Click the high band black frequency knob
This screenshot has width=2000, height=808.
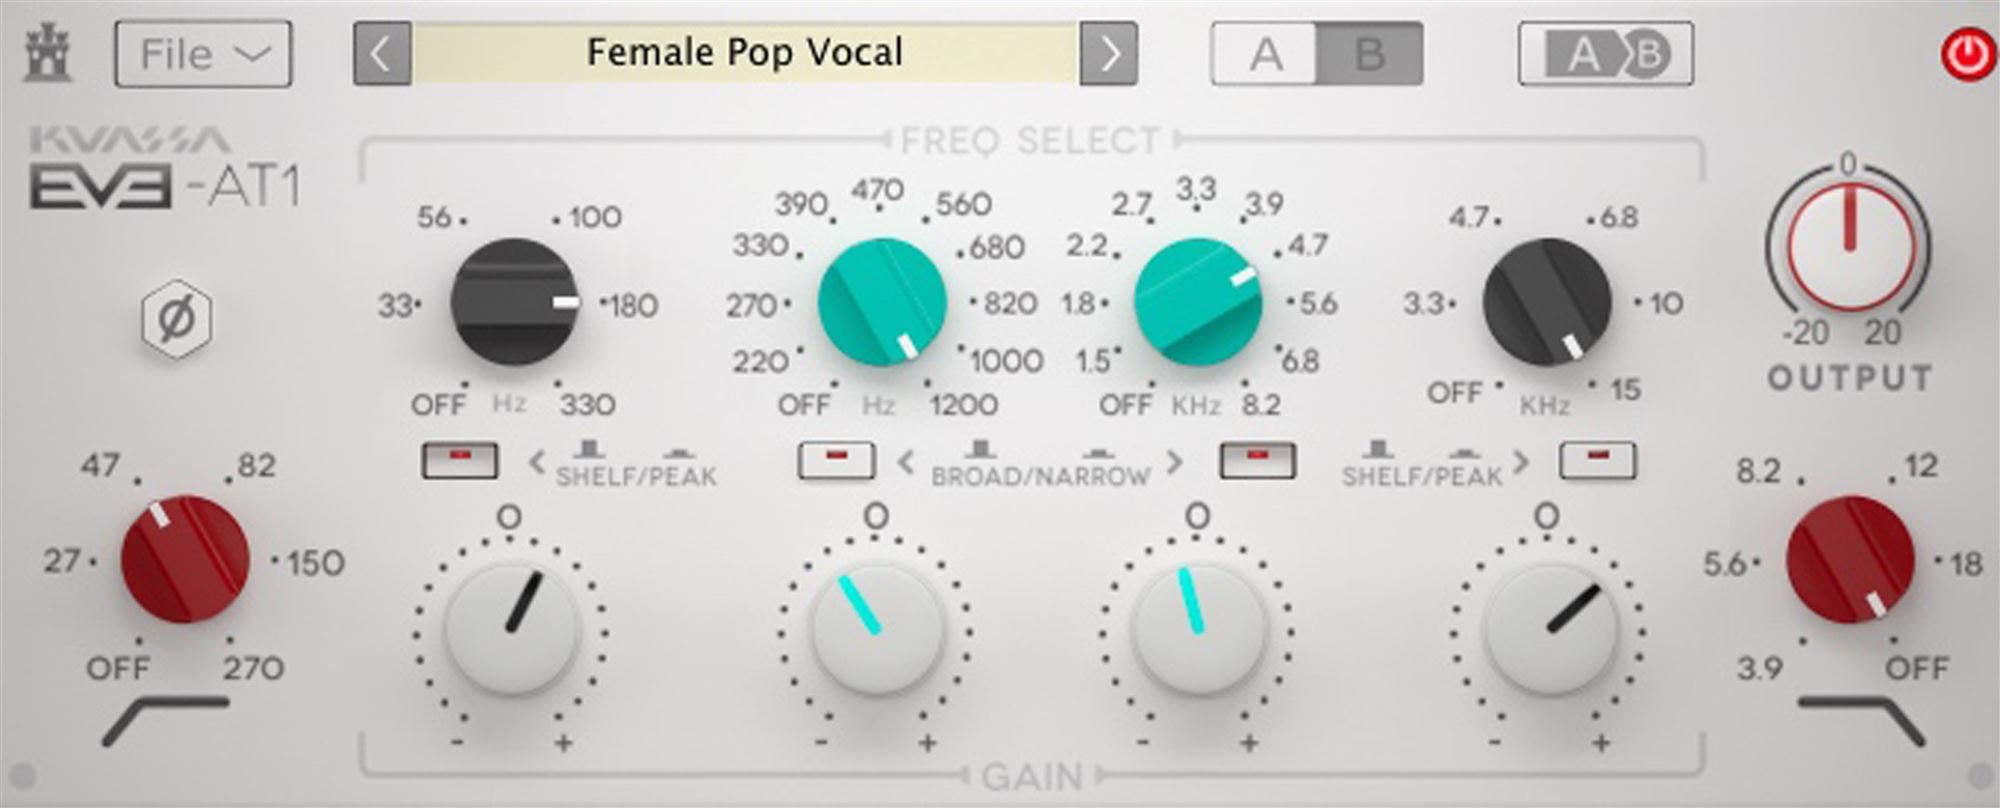pyautogui.click(x=1546, y=302)
